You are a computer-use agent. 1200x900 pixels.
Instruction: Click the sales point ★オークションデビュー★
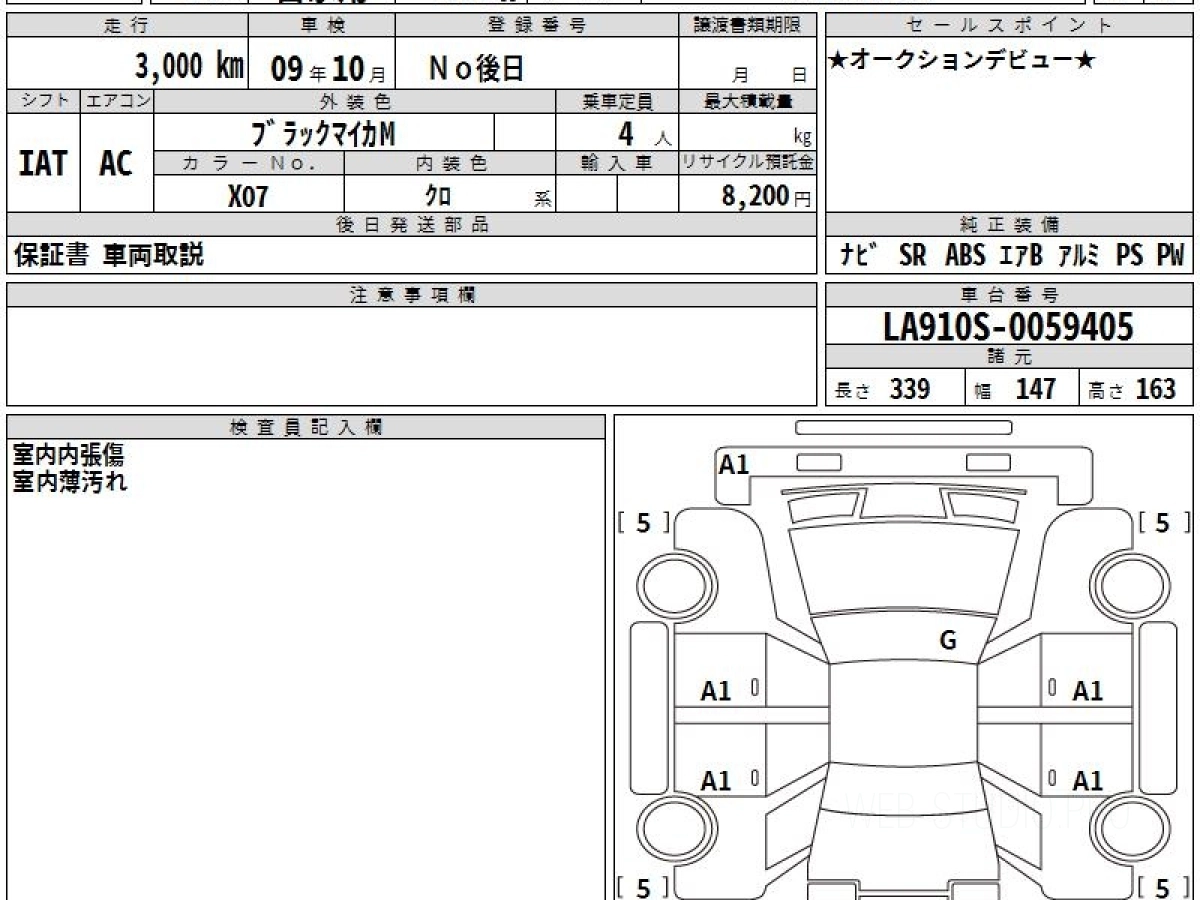point(962,62)
